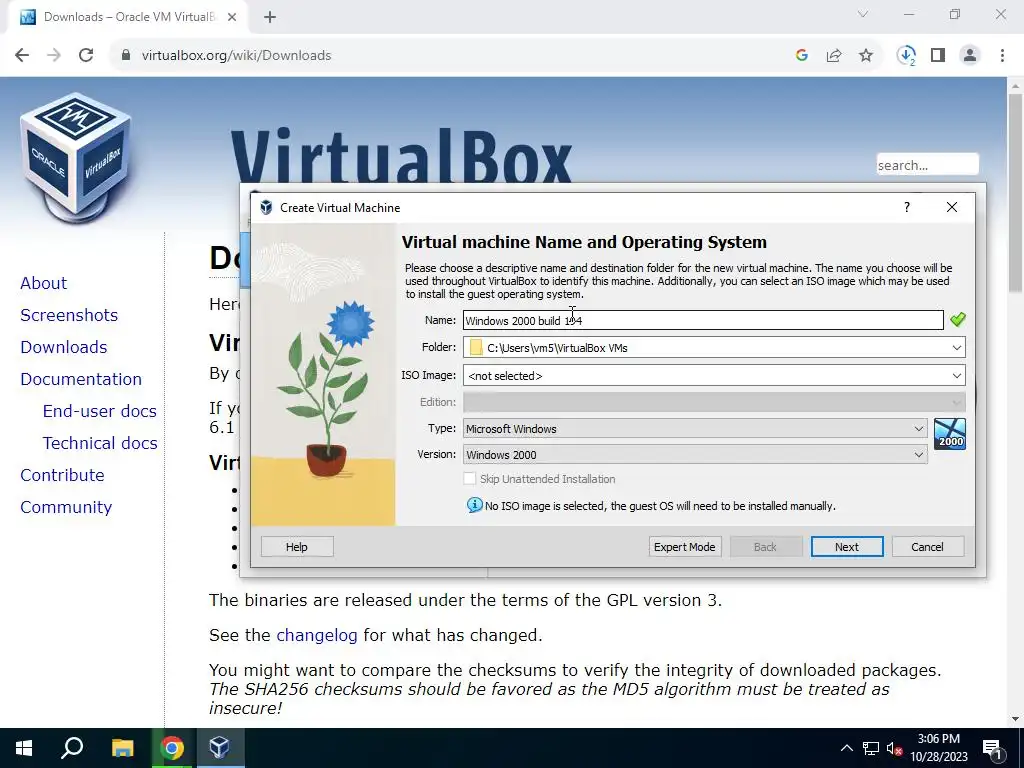Expand Chrome tab search chevron
This screenshot has height=768, width=1024.
point(863,14)
